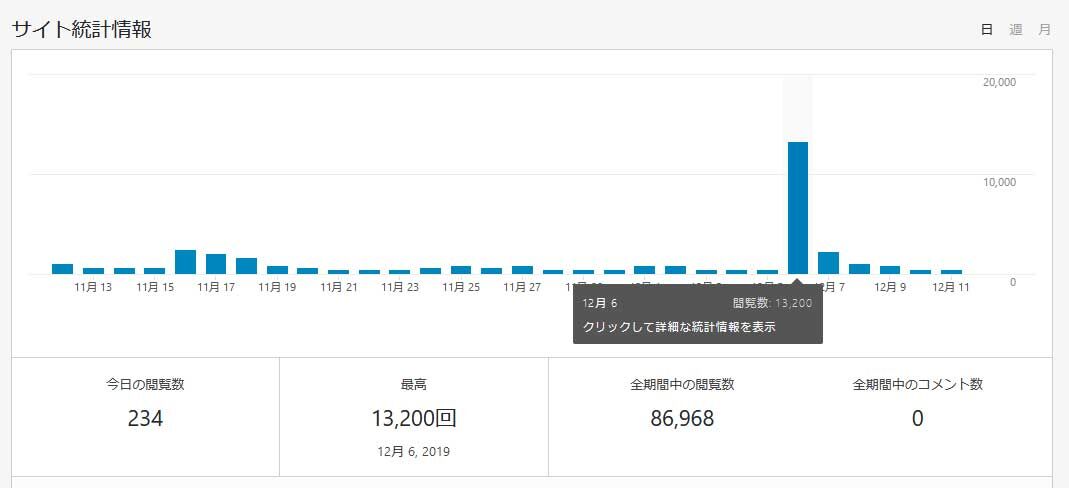This screenshot has height=488, width=1069.
Task: Click the 12月 9 x-axis label
Action: click(x=890, y=288)
